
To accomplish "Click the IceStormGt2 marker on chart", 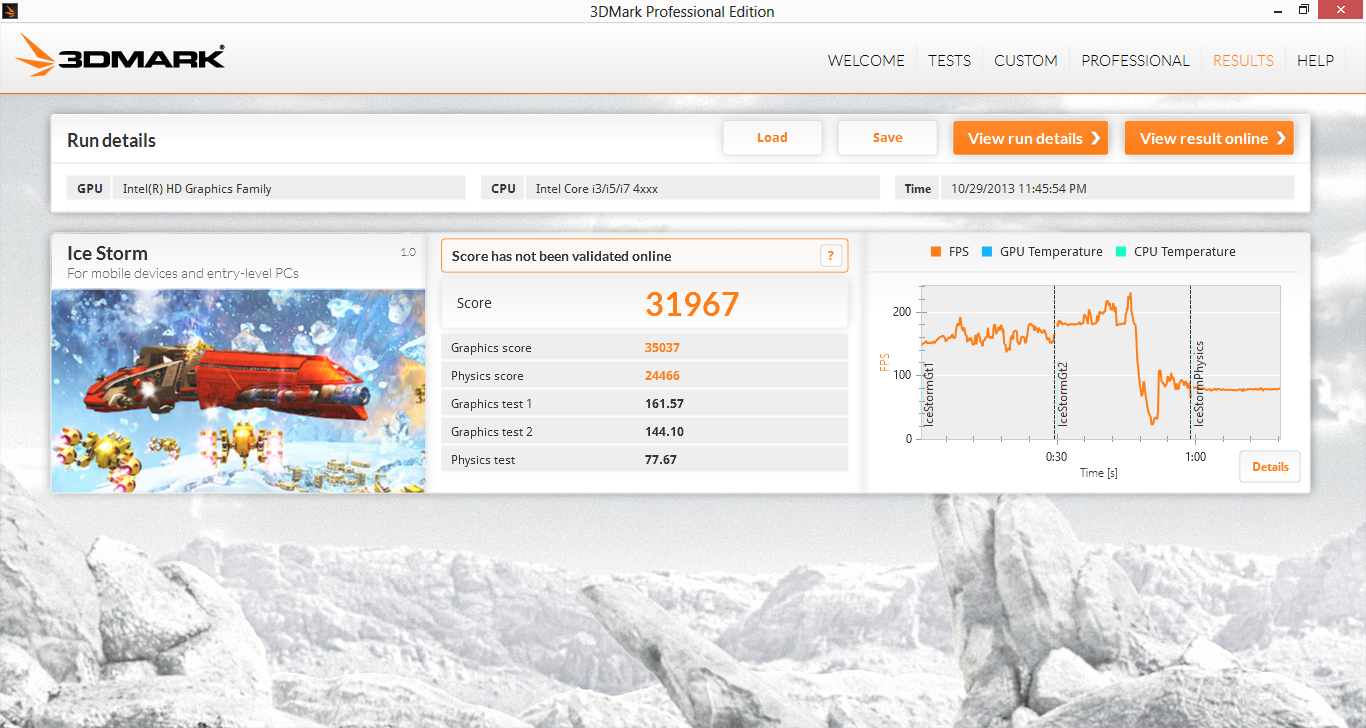I will coord(1062,393).
